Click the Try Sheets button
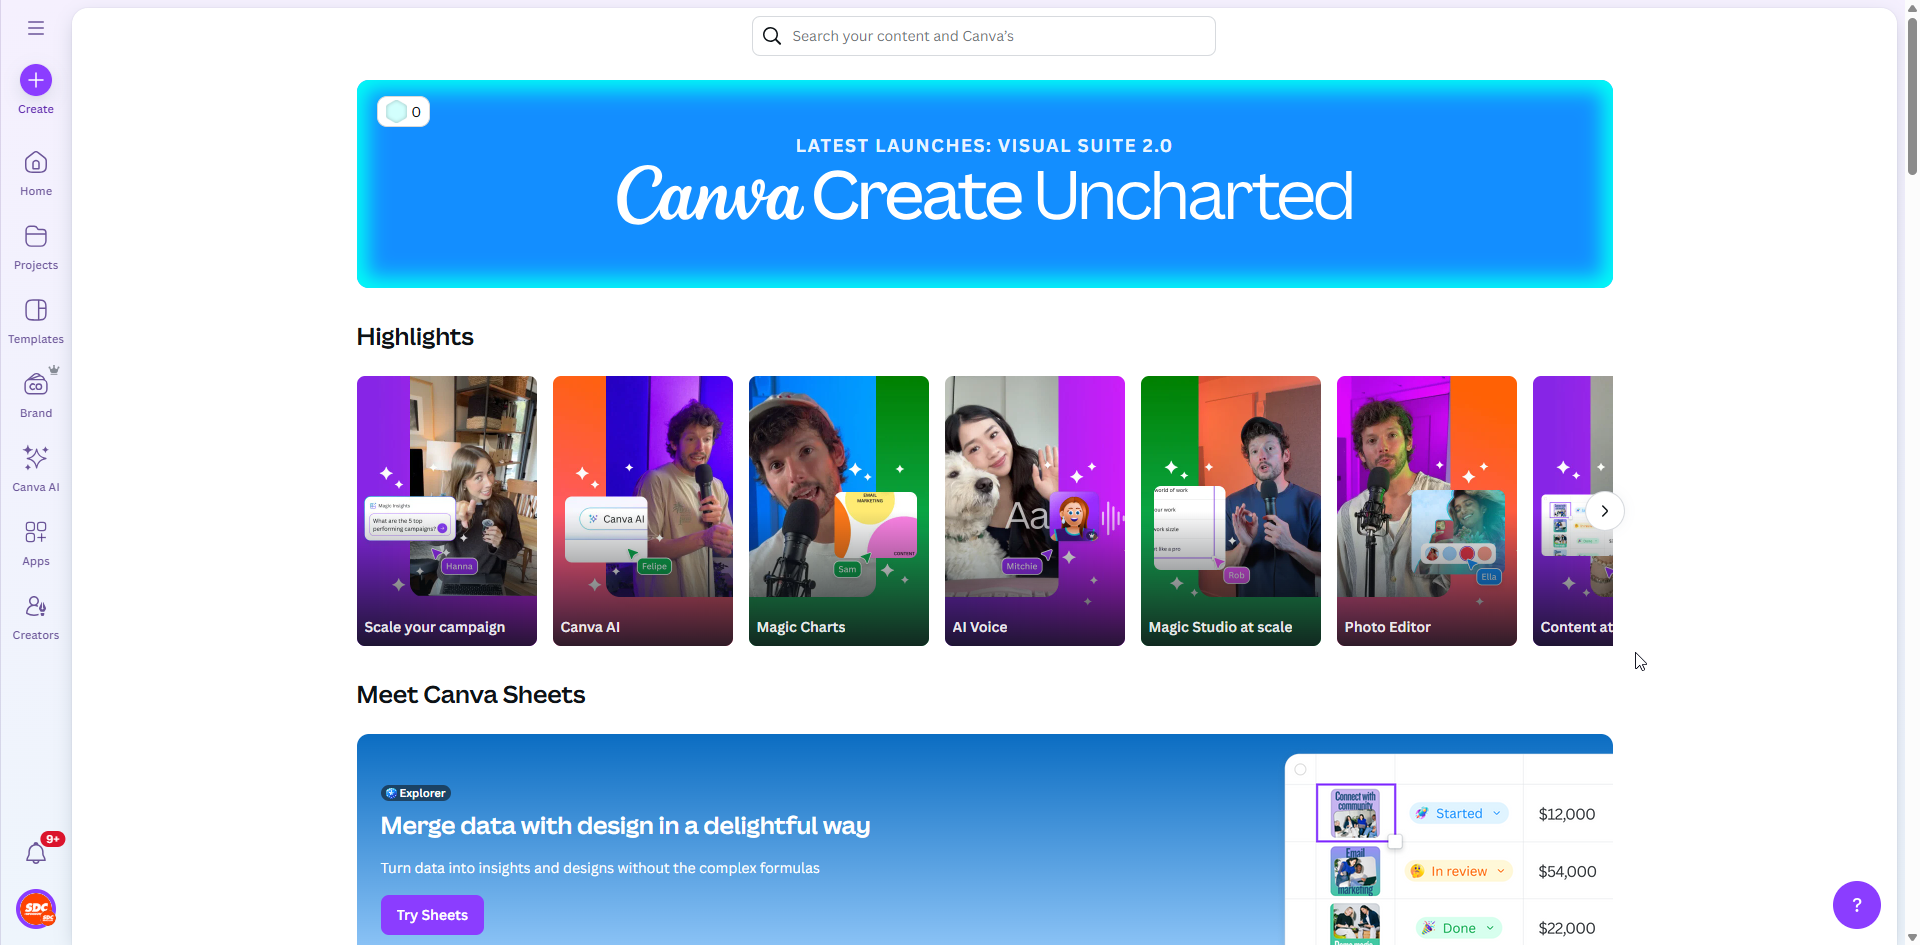The width and height of the screenshot is (1920, 945). pos(432,915)
